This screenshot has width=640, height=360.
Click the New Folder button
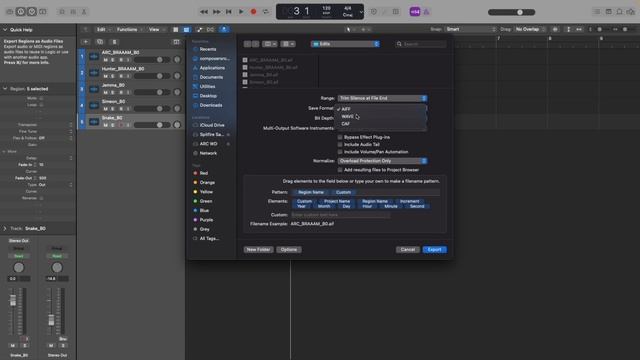[258, 249]
